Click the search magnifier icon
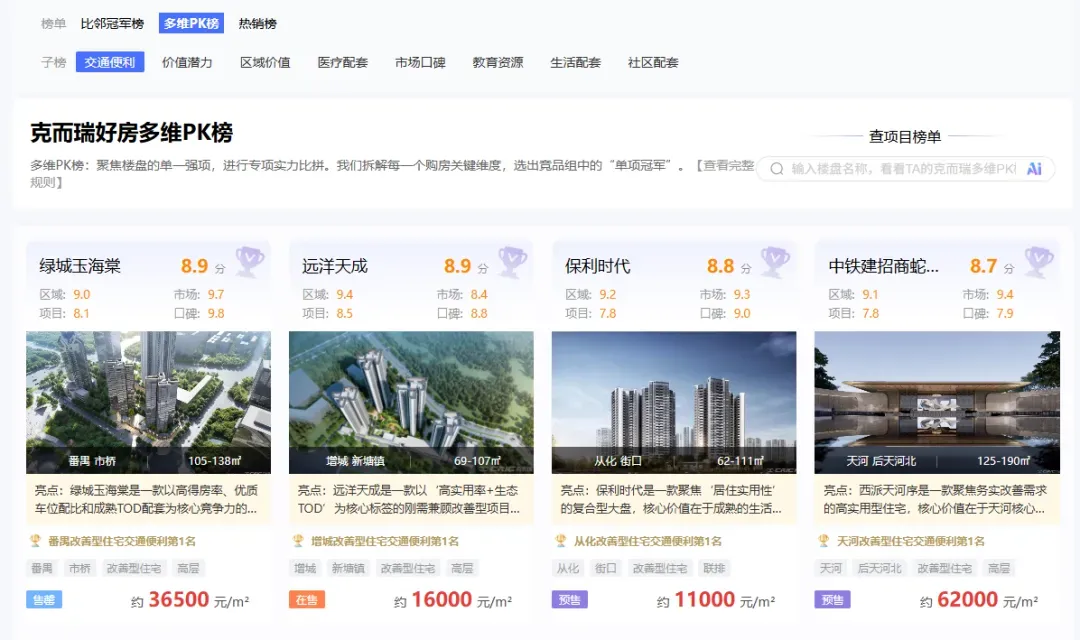 click(x=777, y=169)
